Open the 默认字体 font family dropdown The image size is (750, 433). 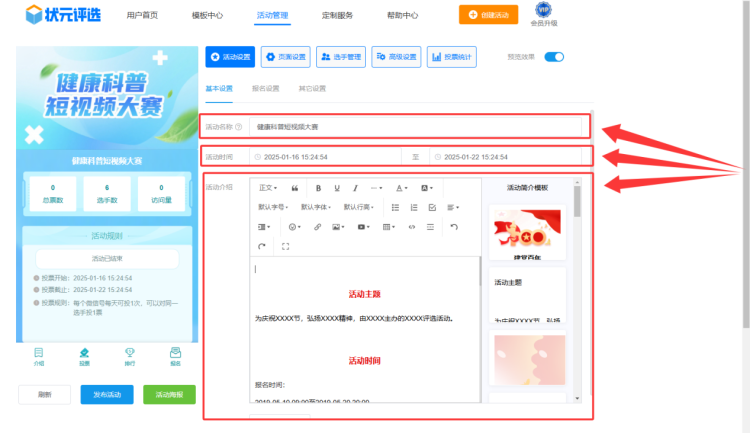(315, 207)
